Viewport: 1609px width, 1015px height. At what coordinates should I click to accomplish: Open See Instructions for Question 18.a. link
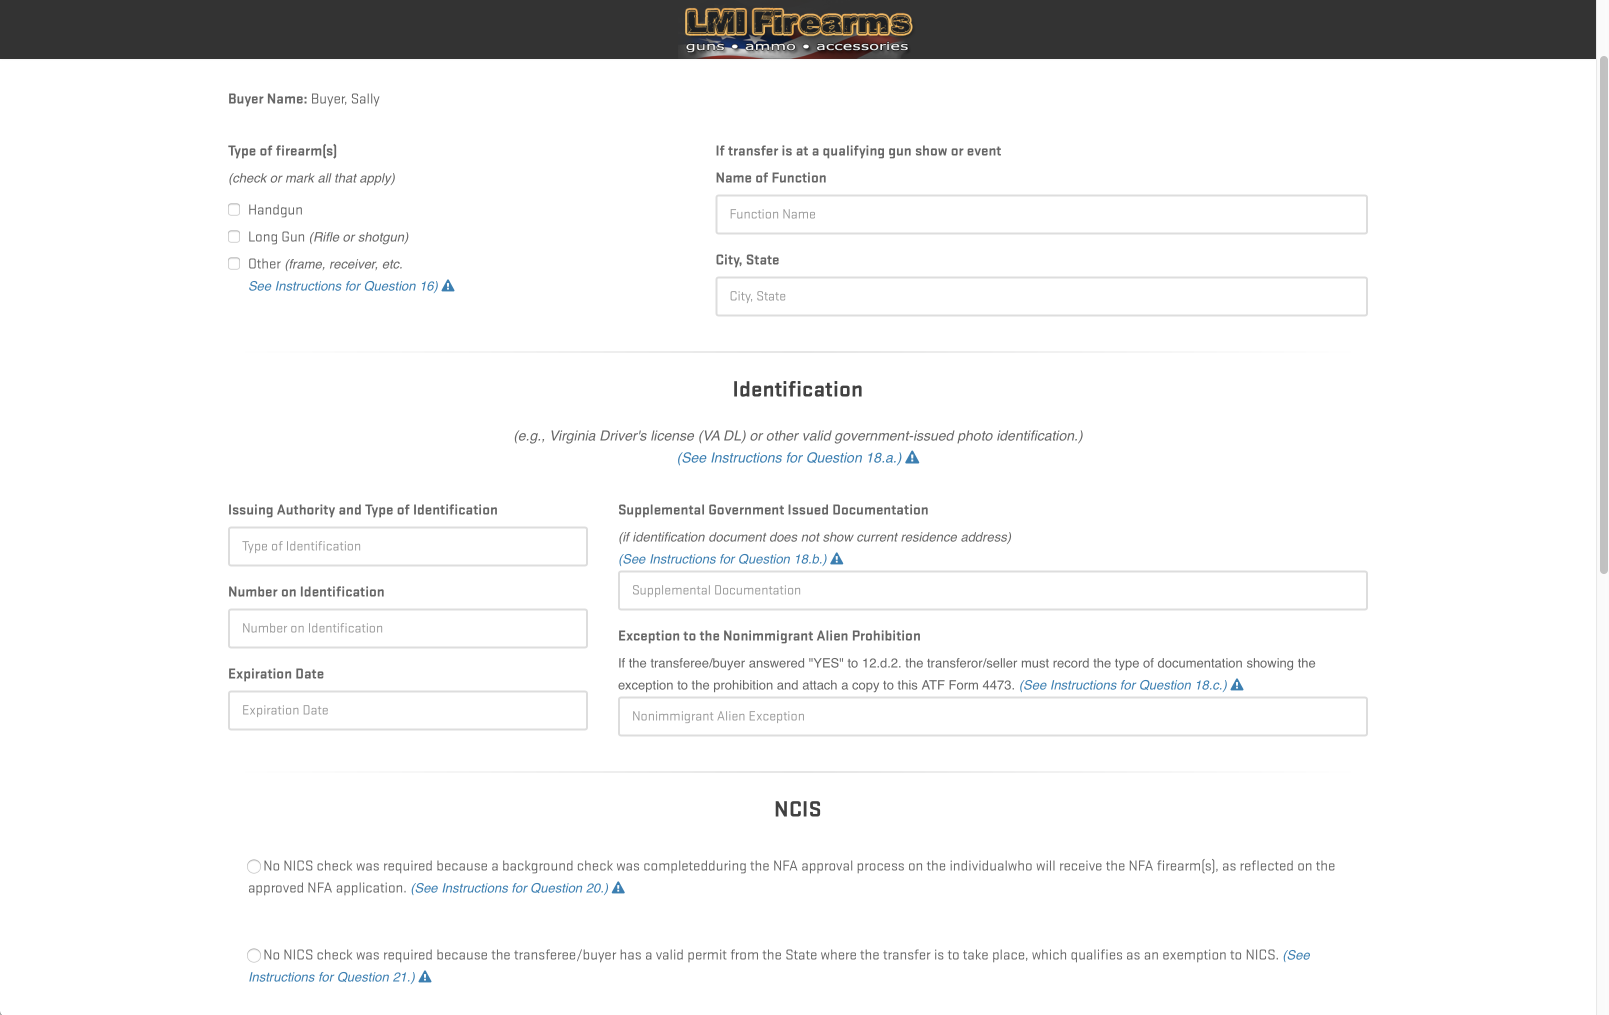(790, 458)
